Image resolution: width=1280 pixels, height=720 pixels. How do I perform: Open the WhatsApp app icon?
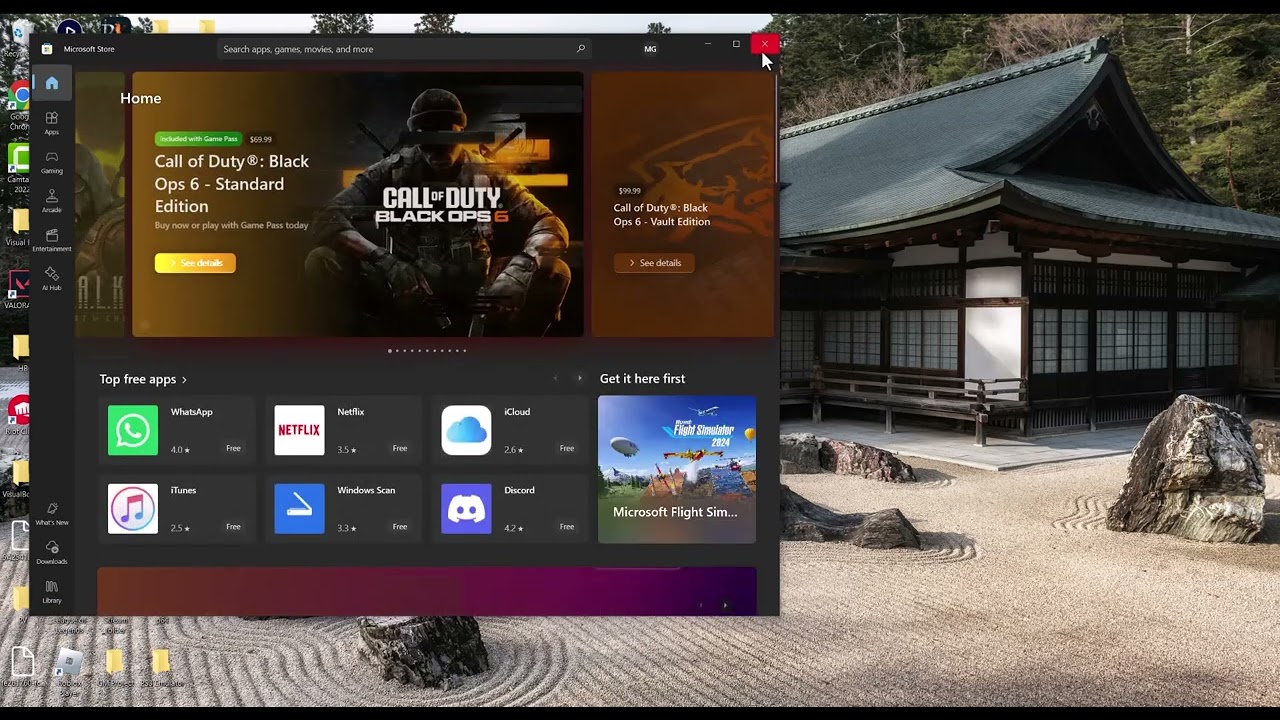[133, 430]
